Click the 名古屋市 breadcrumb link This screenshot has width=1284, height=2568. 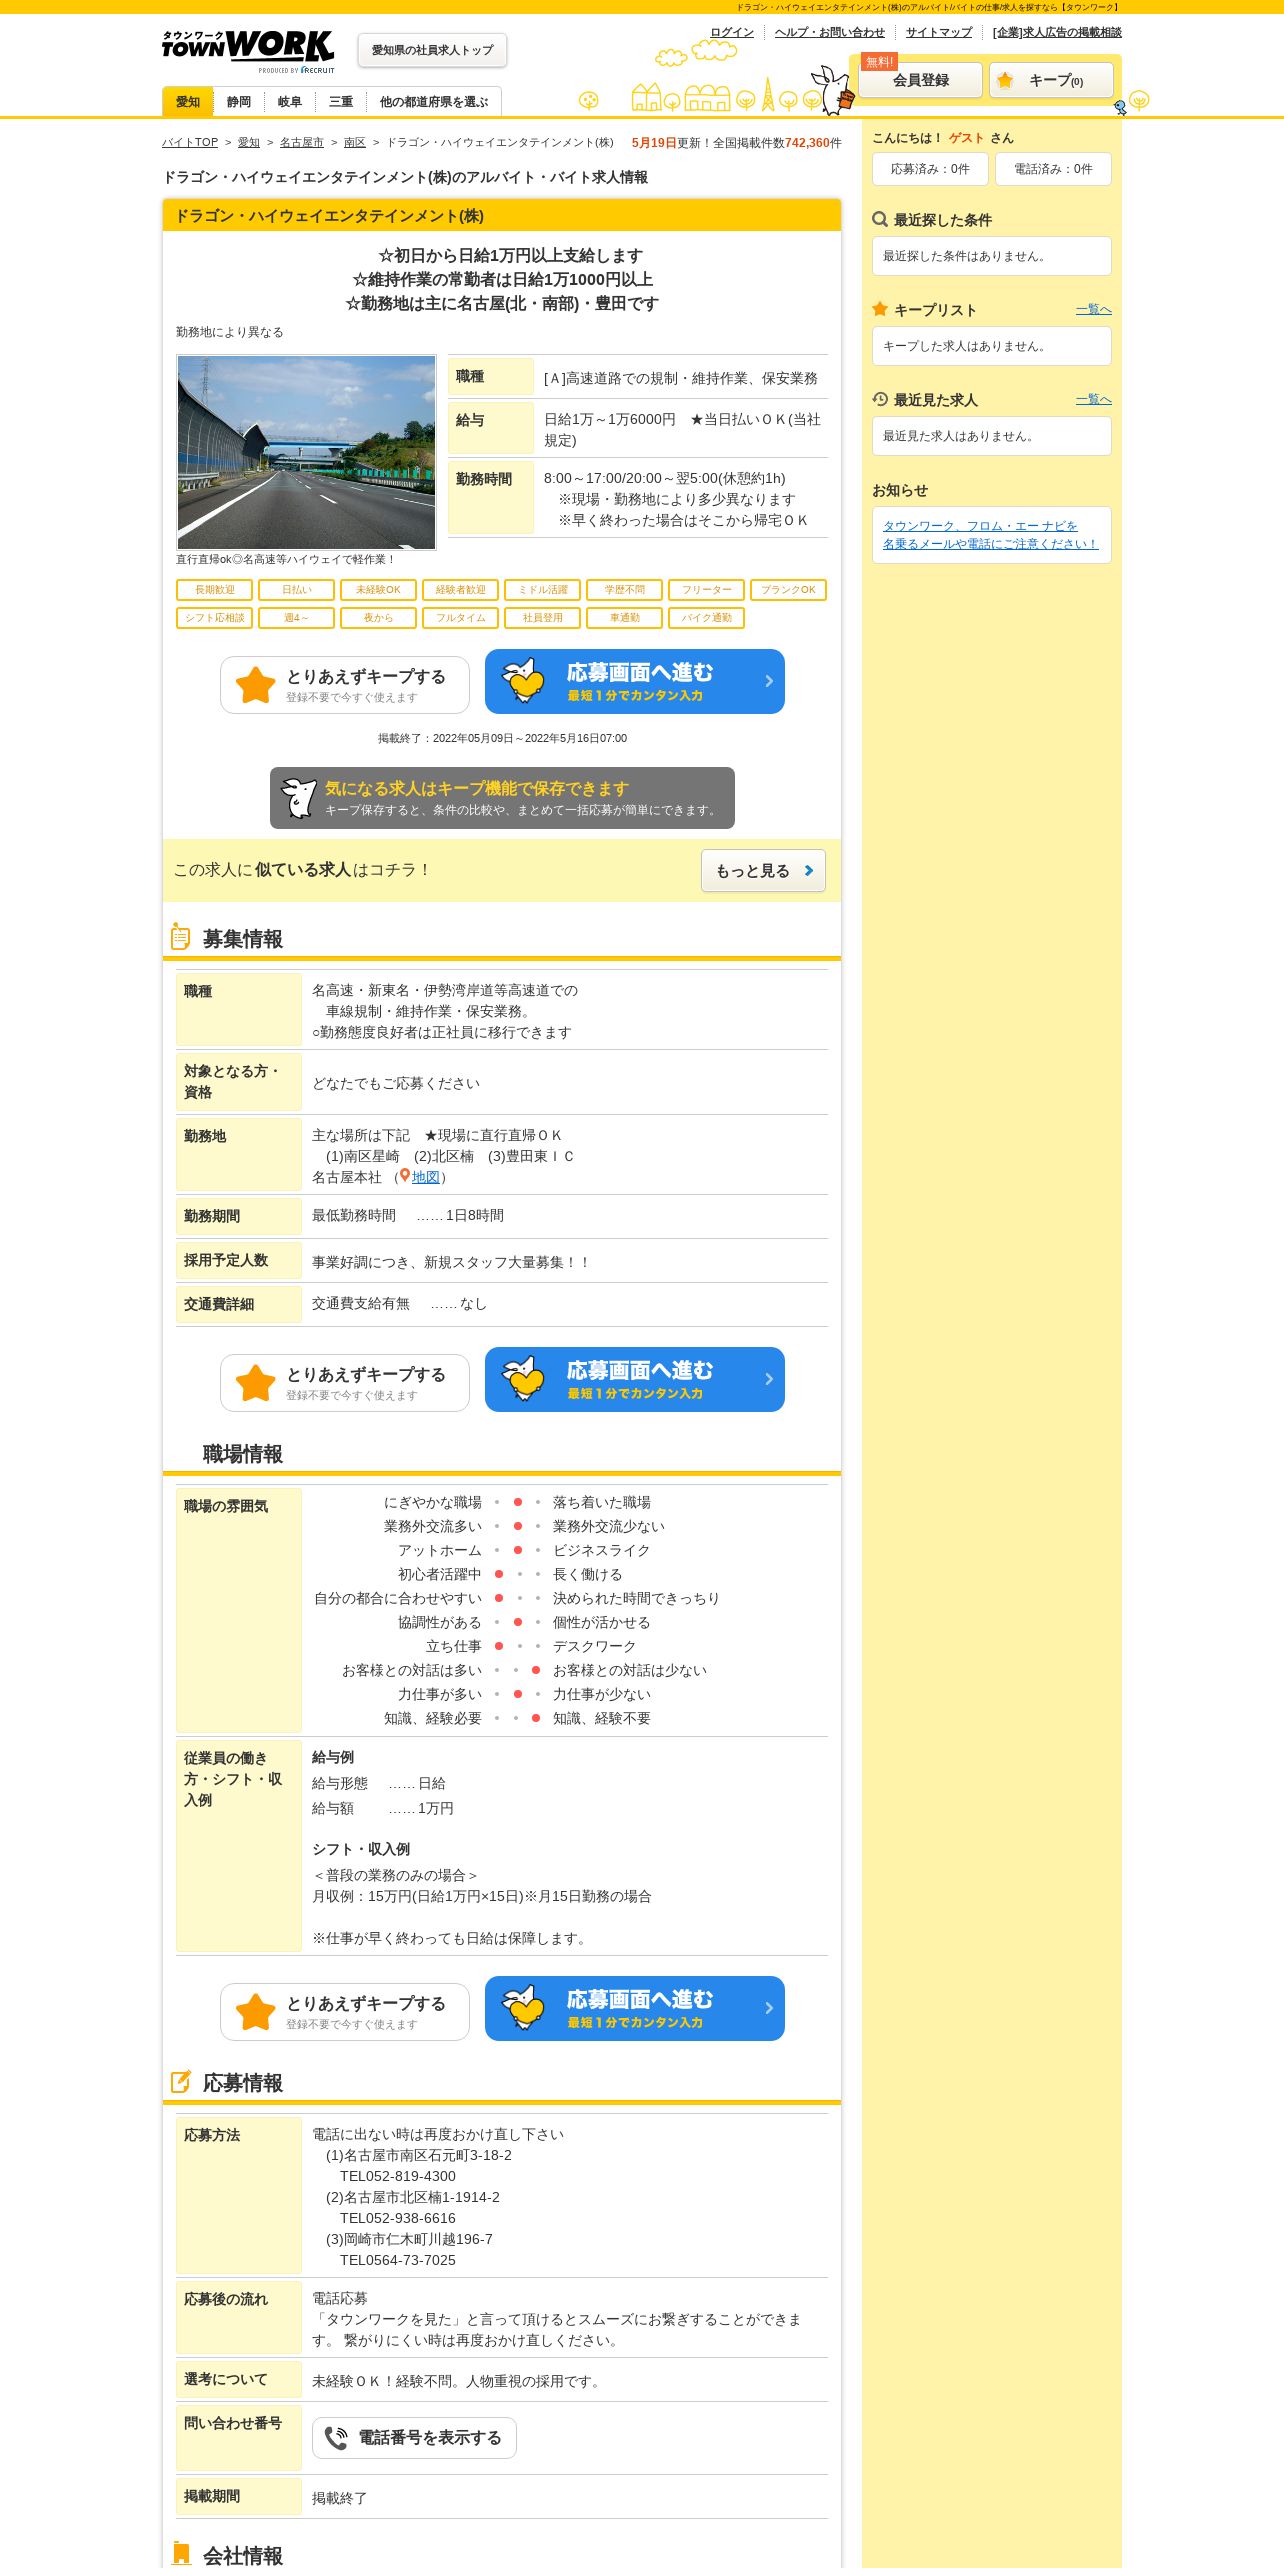pos(302,142)
